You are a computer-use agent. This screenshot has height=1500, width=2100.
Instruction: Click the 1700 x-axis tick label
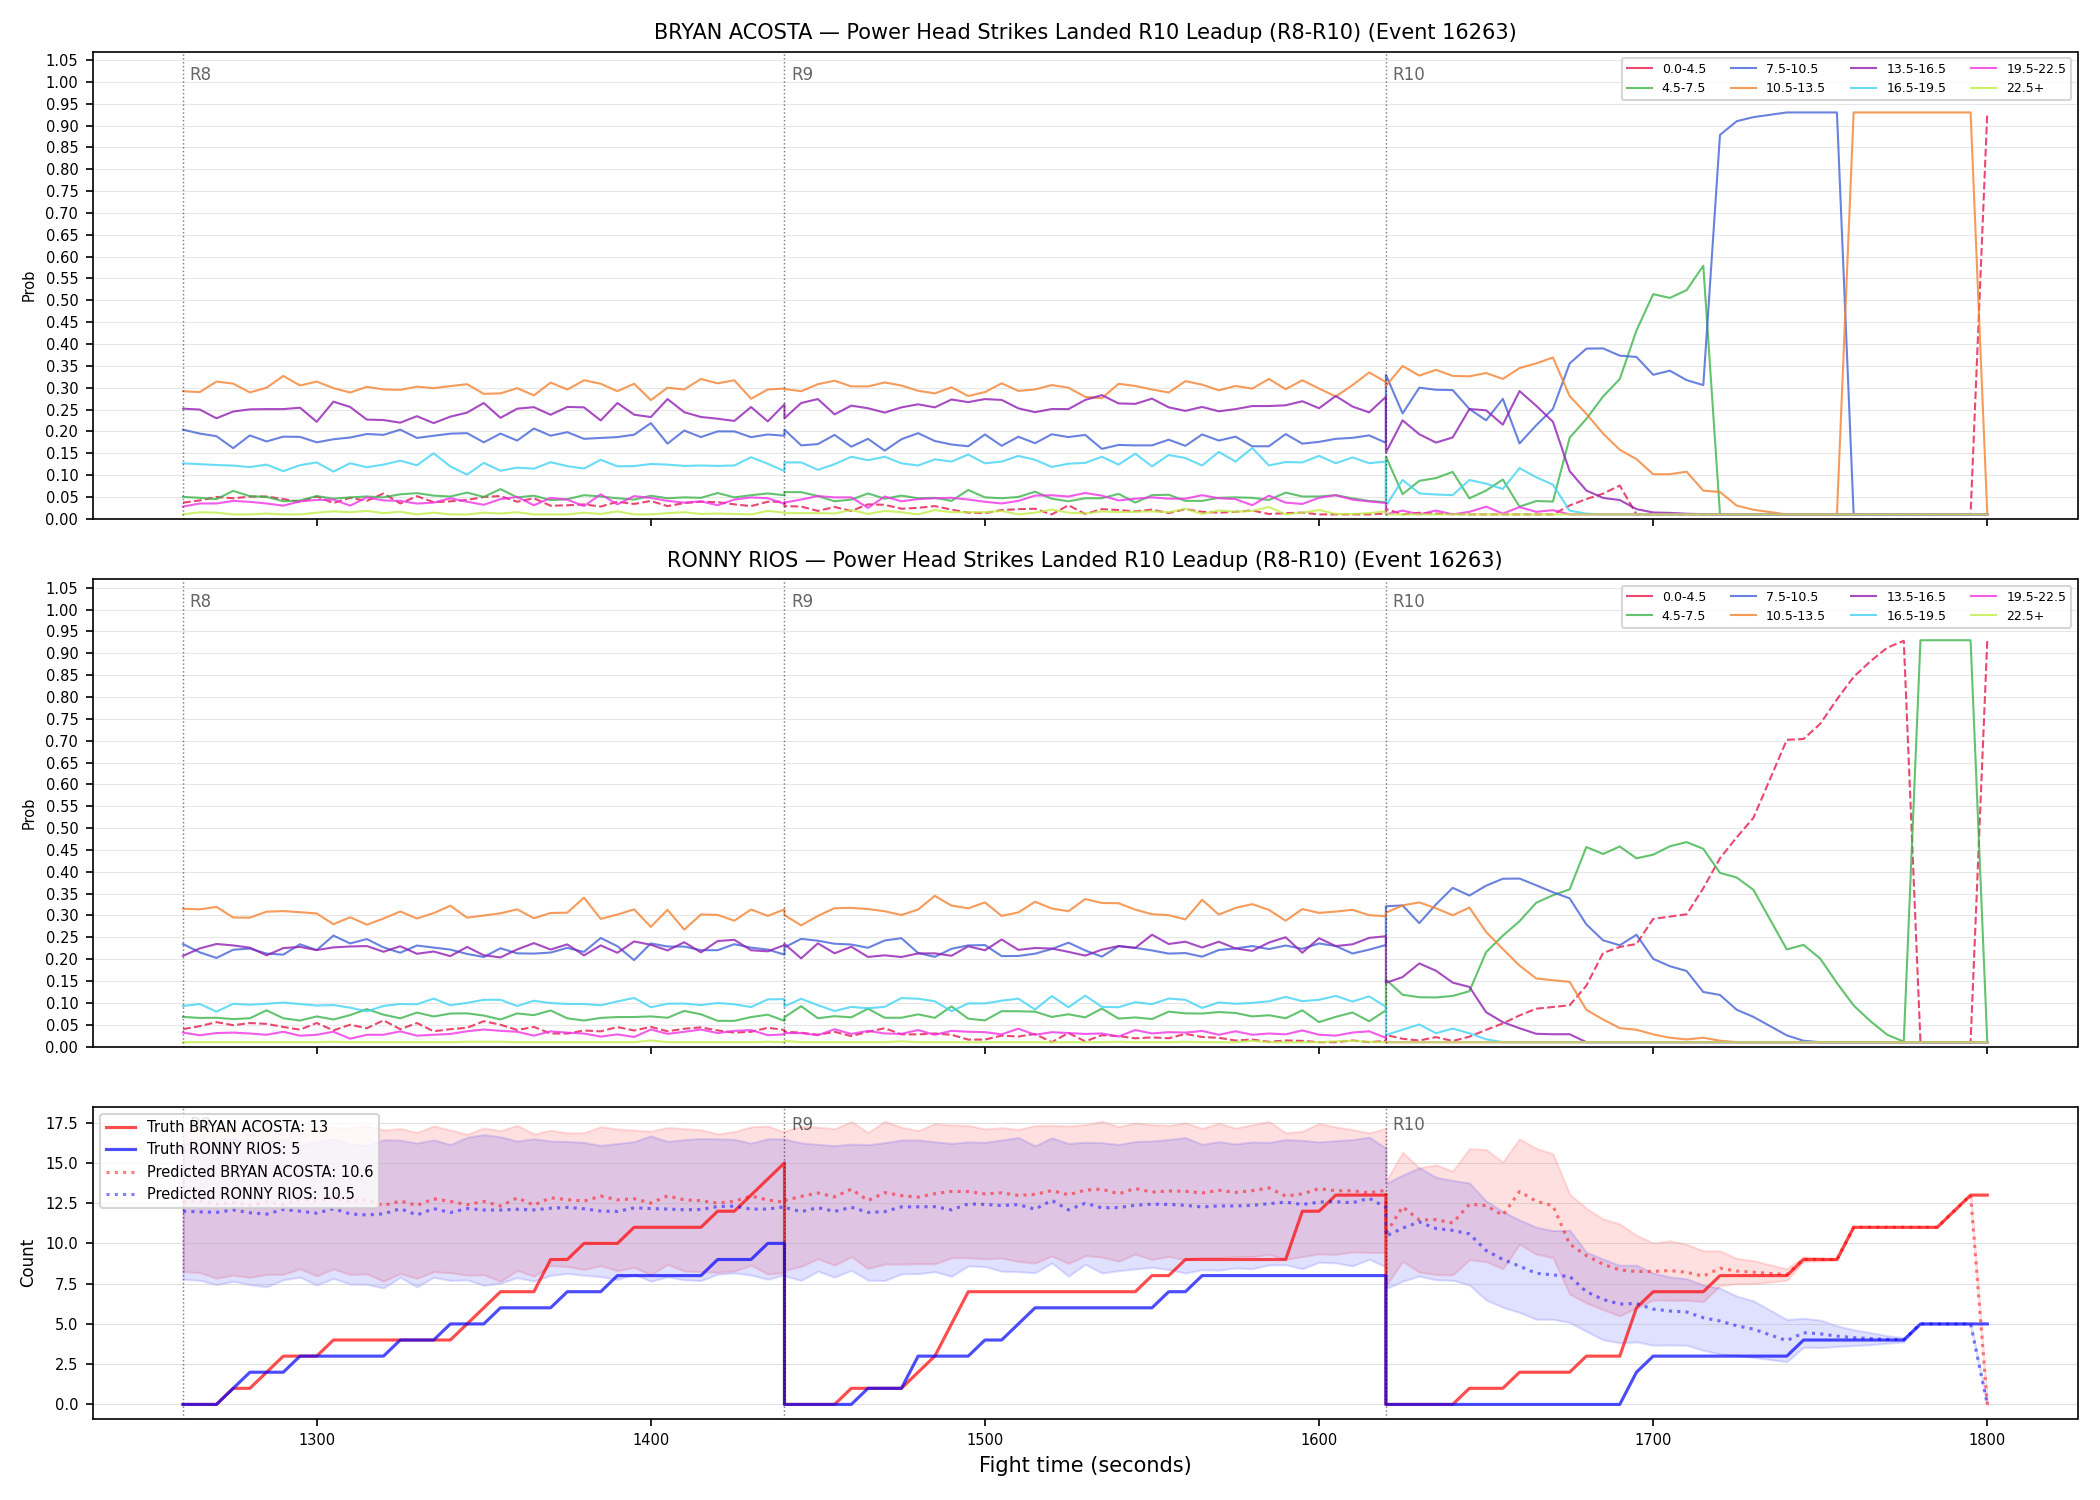click(x=1653, y=1439)
